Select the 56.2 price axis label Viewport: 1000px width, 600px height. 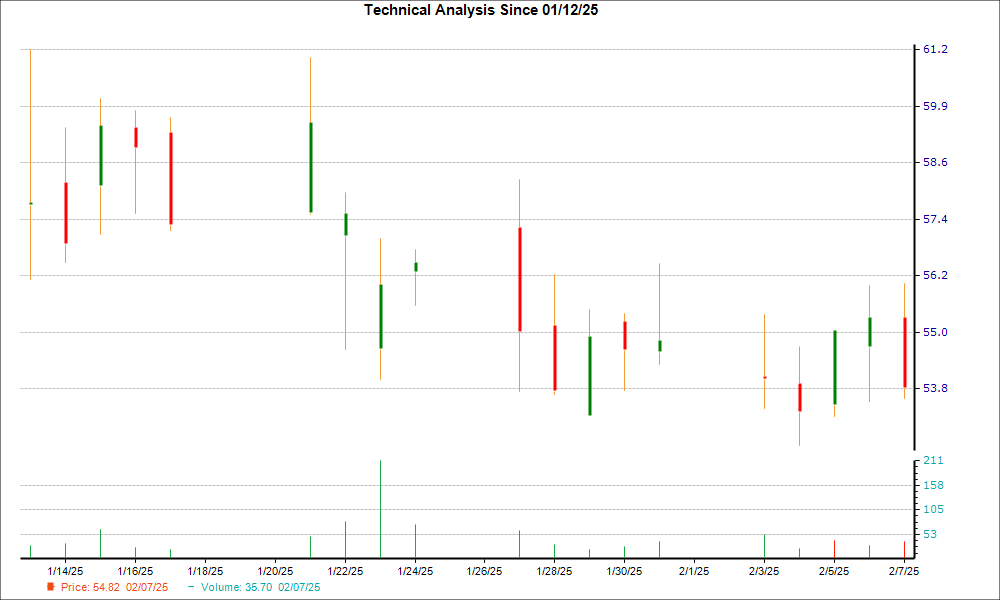tap(935, 275)
